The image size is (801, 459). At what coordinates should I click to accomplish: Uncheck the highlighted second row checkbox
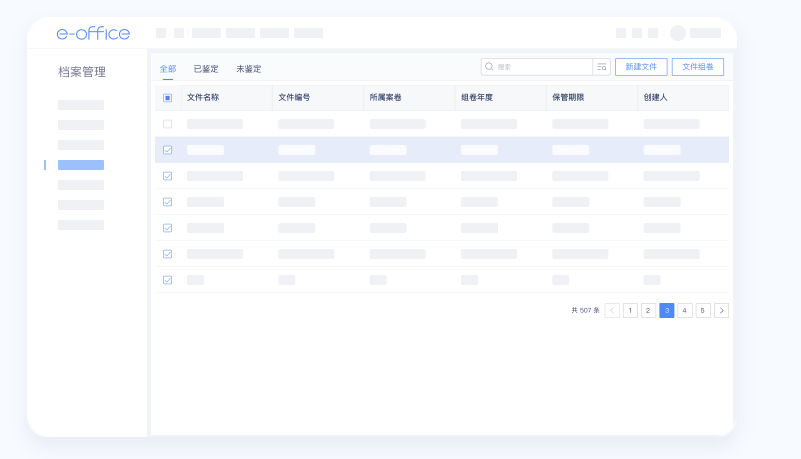point(167,150)
